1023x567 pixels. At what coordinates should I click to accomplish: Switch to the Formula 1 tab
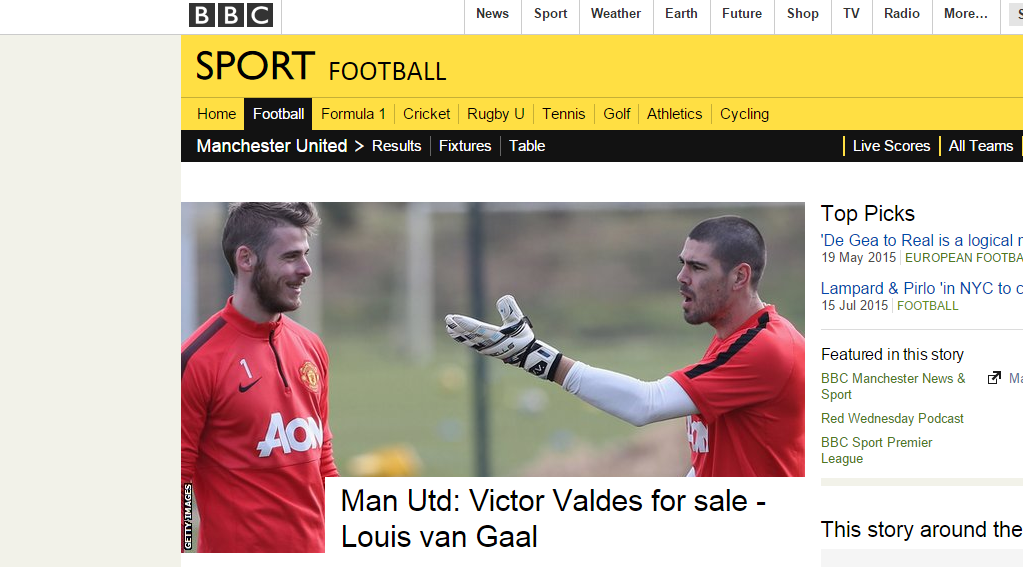pos(353,114)
